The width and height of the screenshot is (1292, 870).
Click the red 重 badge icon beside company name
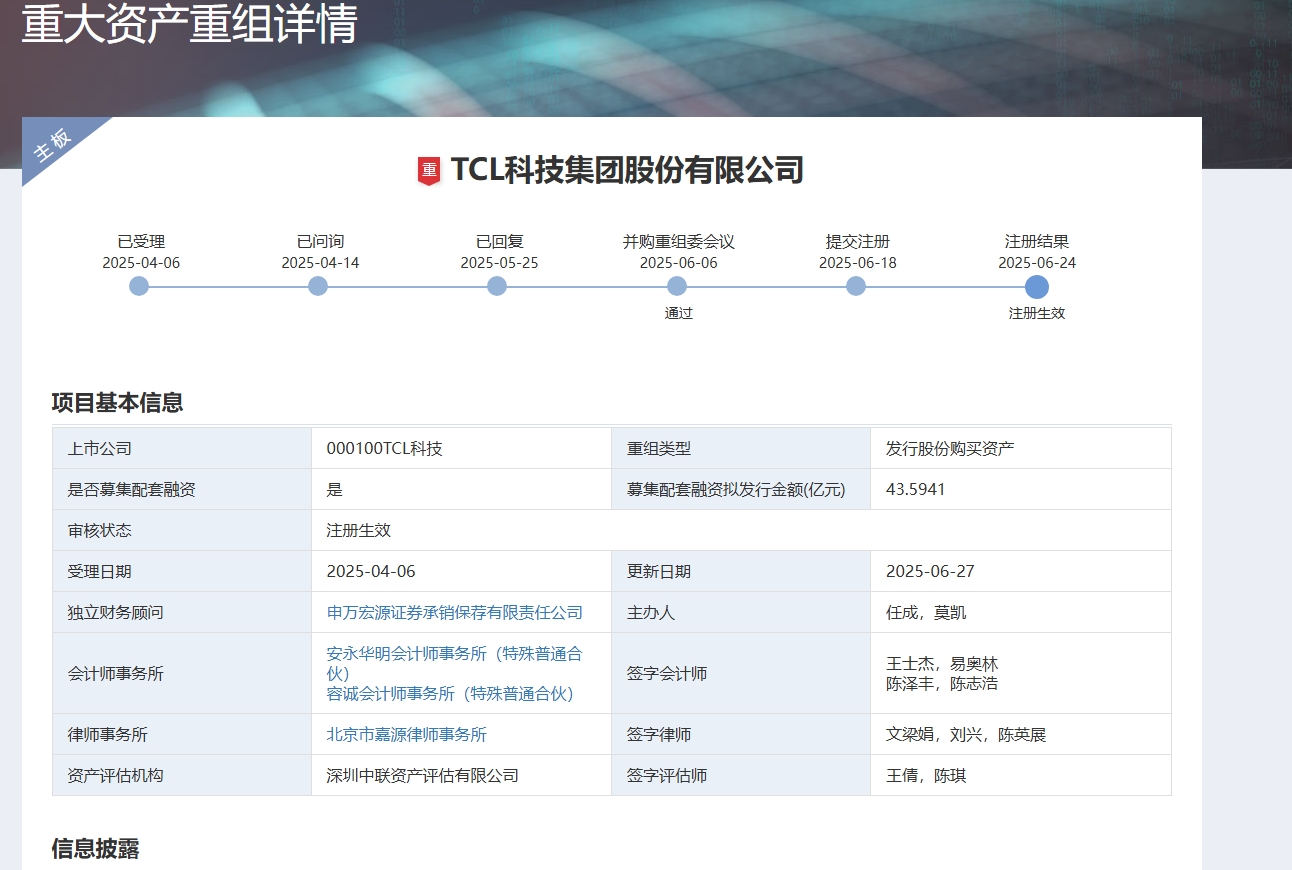point(429,171)
